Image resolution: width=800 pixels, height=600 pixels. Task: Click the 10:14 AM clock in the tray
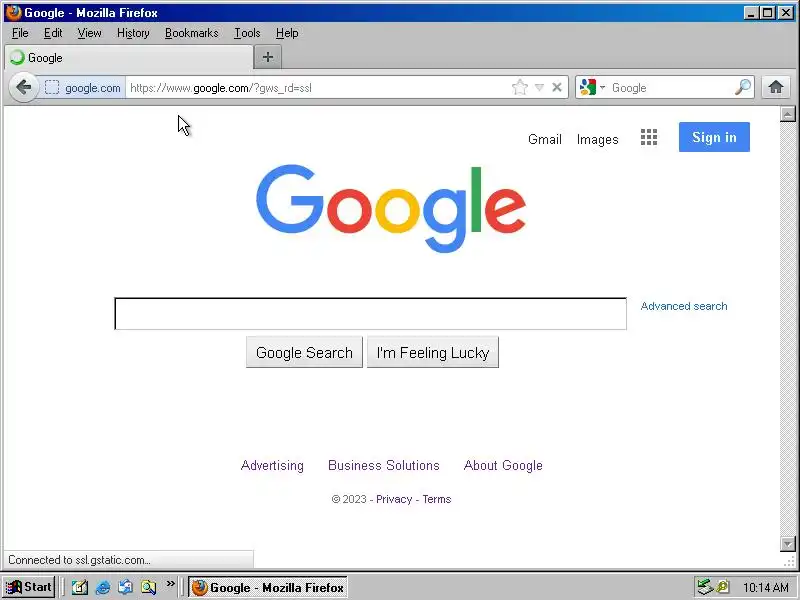tap(765, 588)
